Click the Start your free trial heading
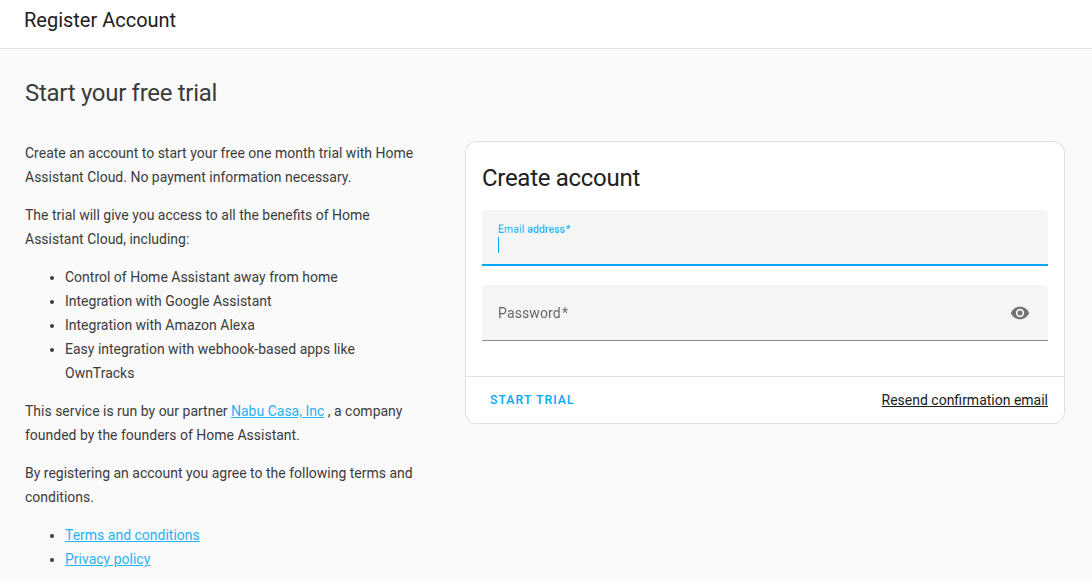The width and height of the screenshot is (1092, 581). click(x=120, y=92)
